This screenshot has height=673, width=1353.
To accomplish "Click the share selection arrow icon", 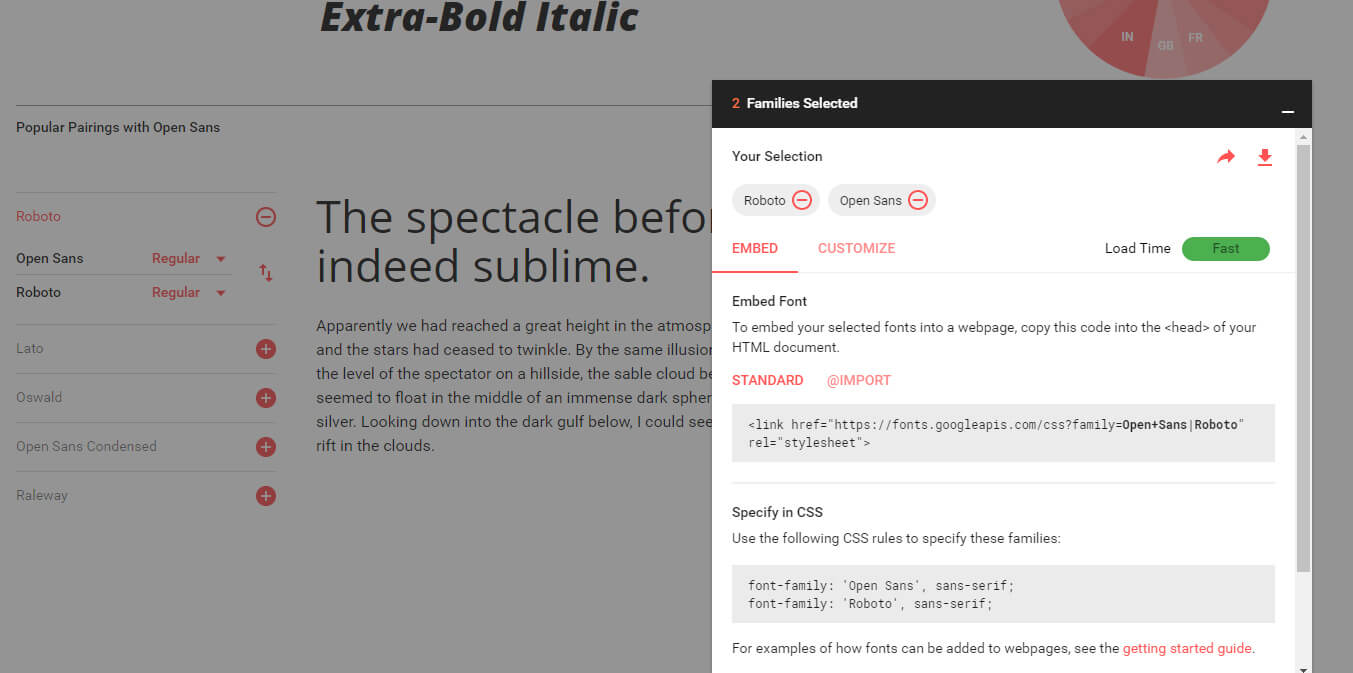I will click(x=1226, y=157).
